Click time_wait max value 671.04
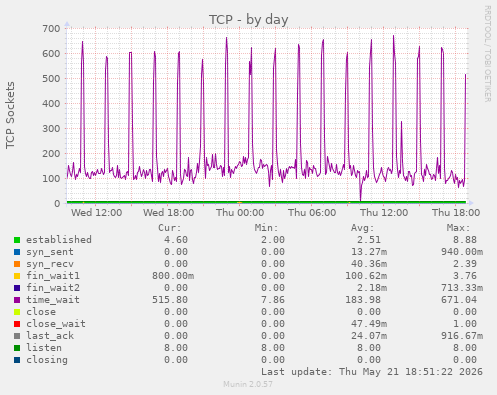The width and height of the screenshot is (497, 395). tap(459, 300)
